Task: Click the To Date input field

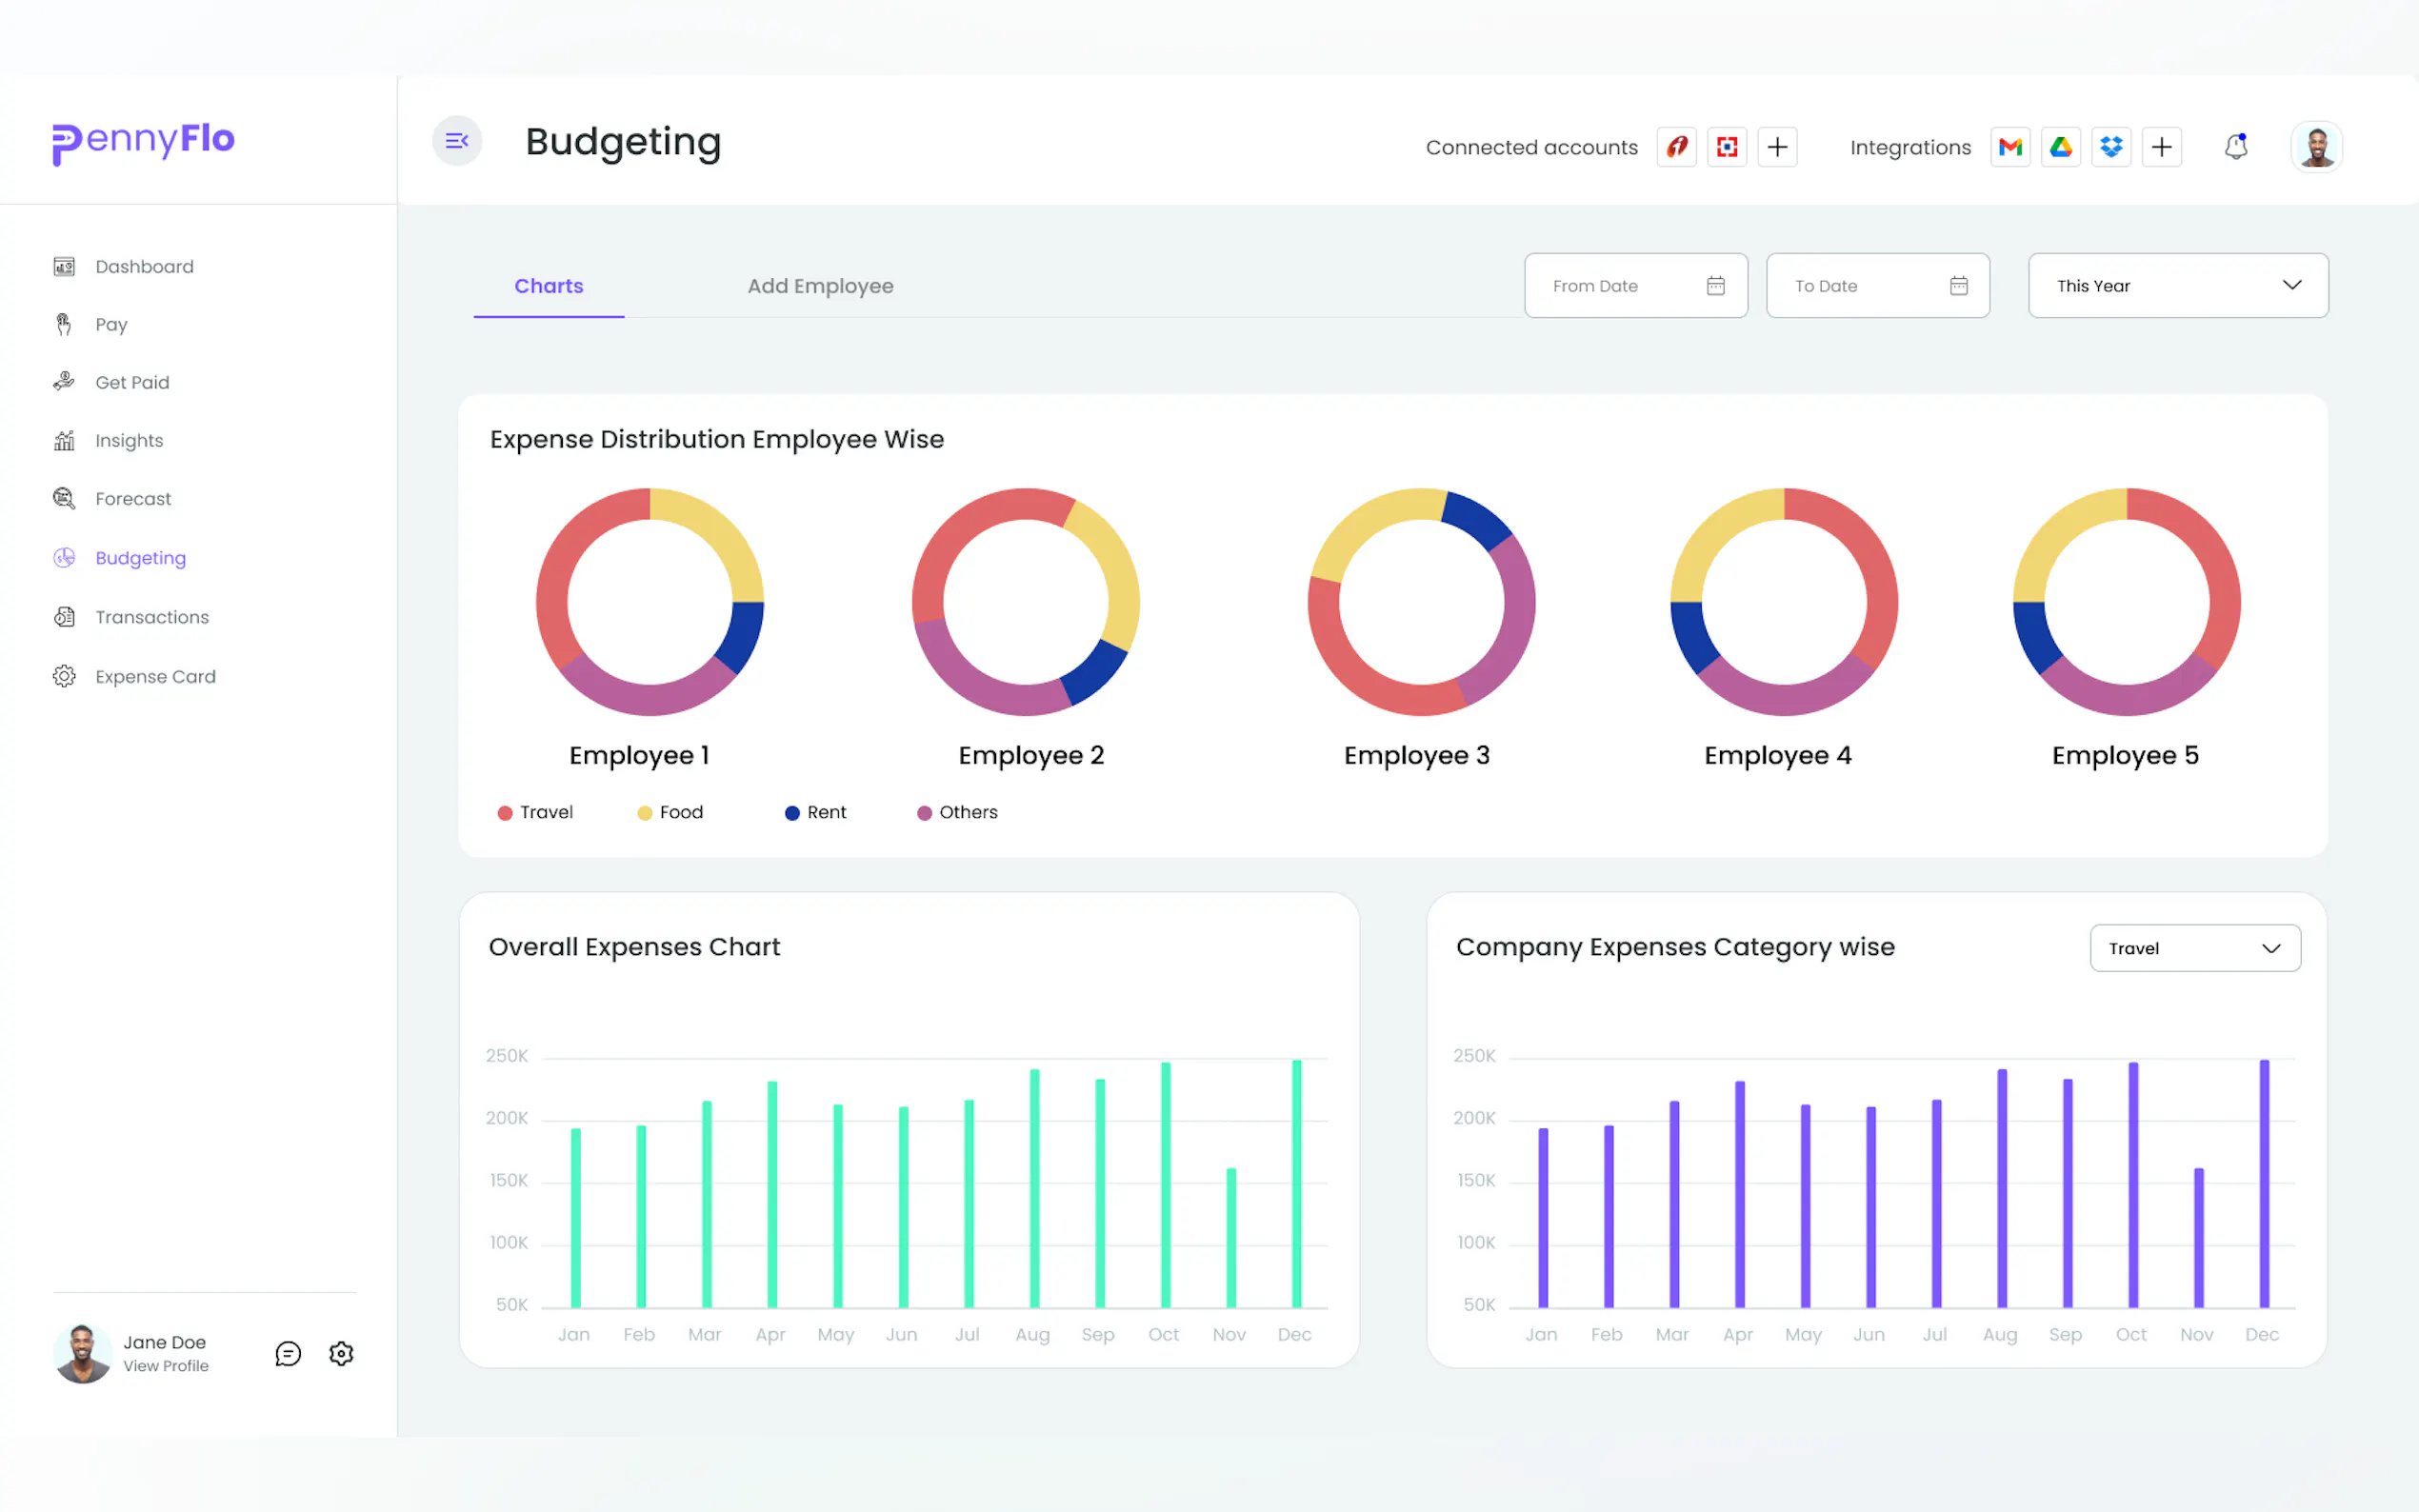Action: click(x=1860, y=286)
